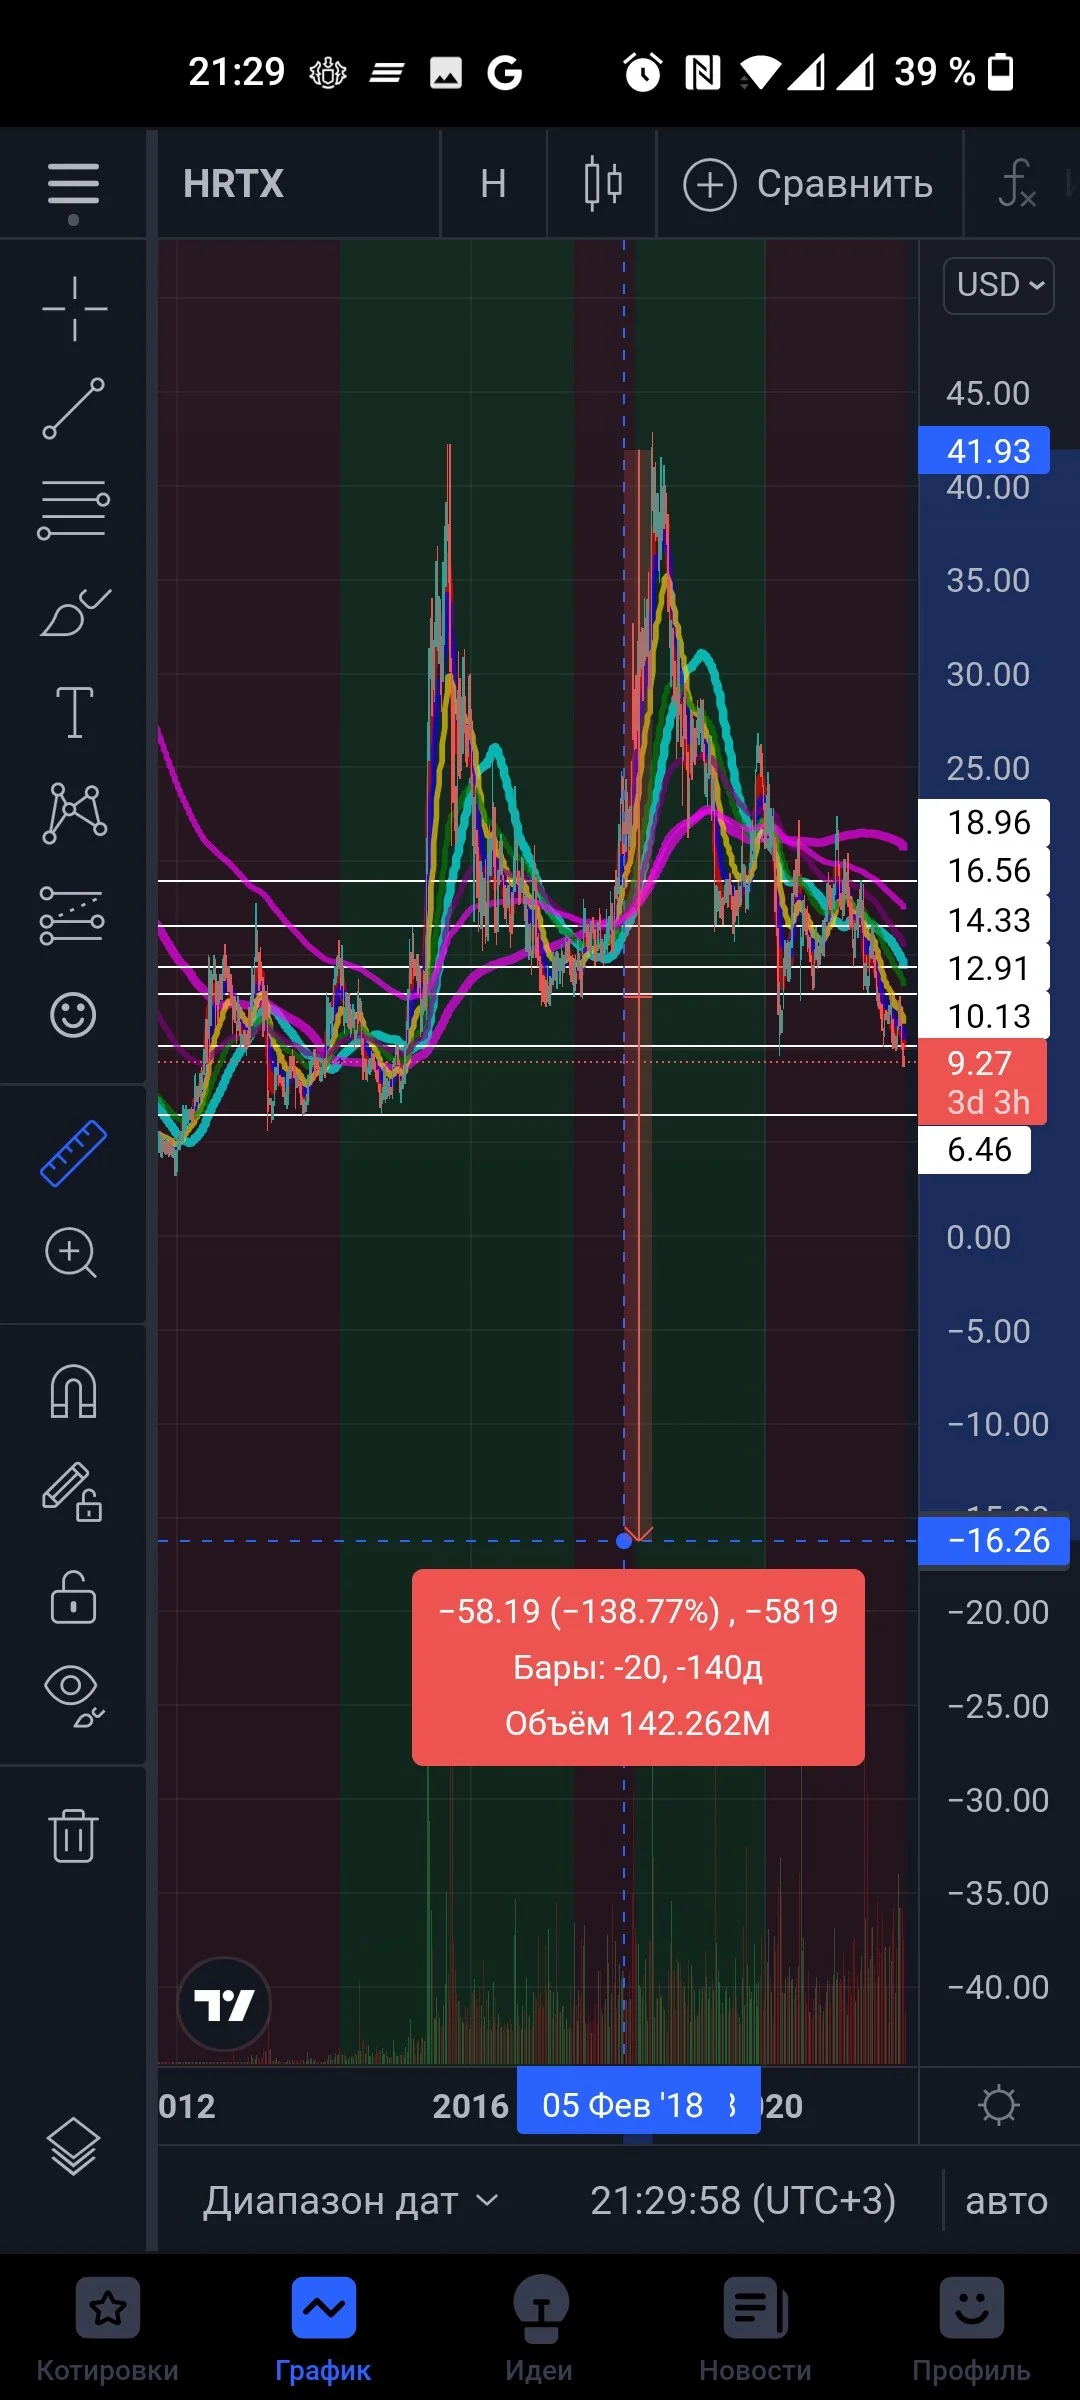1080x2400 pixels.
Task: Select the trend line drawing tool
Action: [74, 408]
